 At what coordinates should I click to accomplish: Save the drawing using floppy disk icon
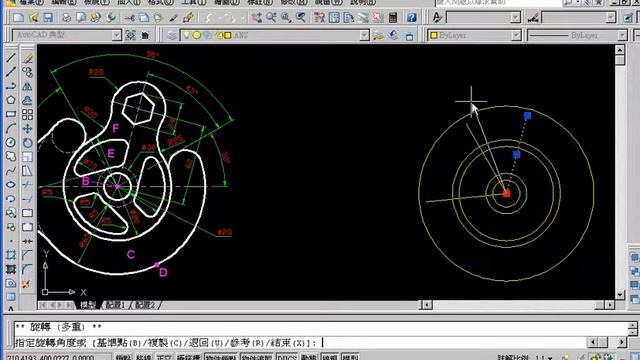pos(48,18)
